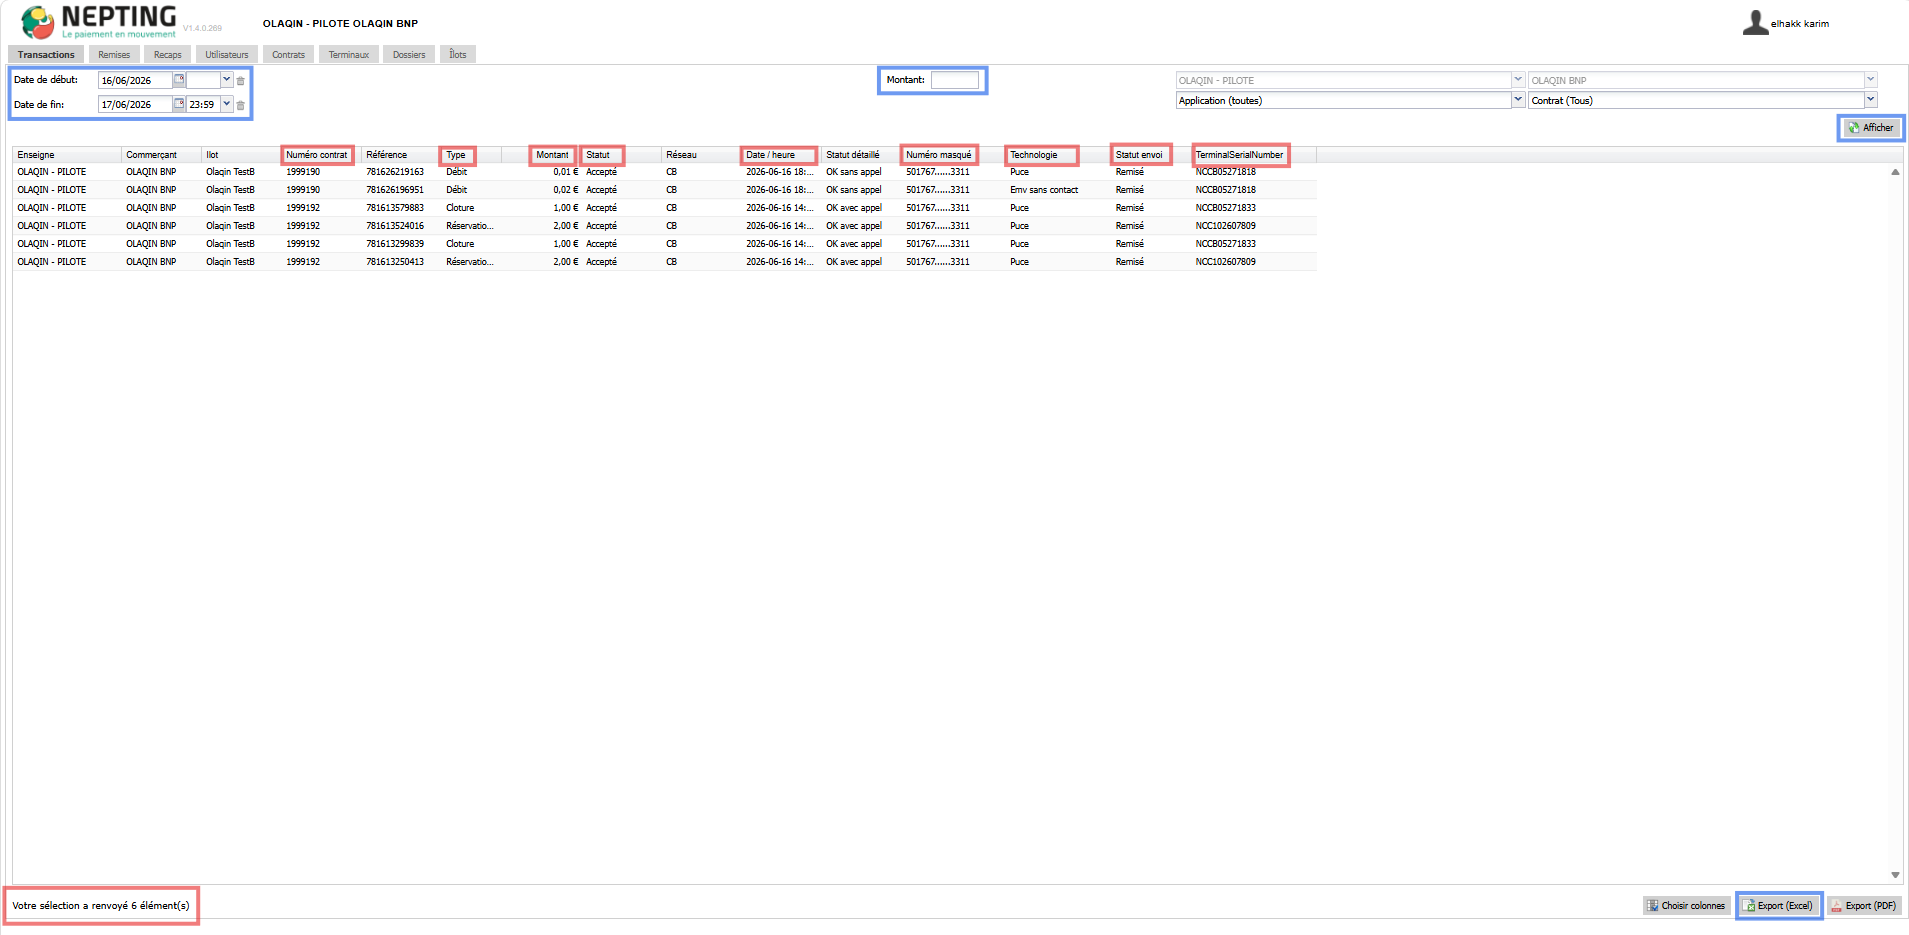This screenshot has width=1909, height=935.
Task: Open the OLAQIN BNP commerçant dropdown
Action: coord(1870,80)
